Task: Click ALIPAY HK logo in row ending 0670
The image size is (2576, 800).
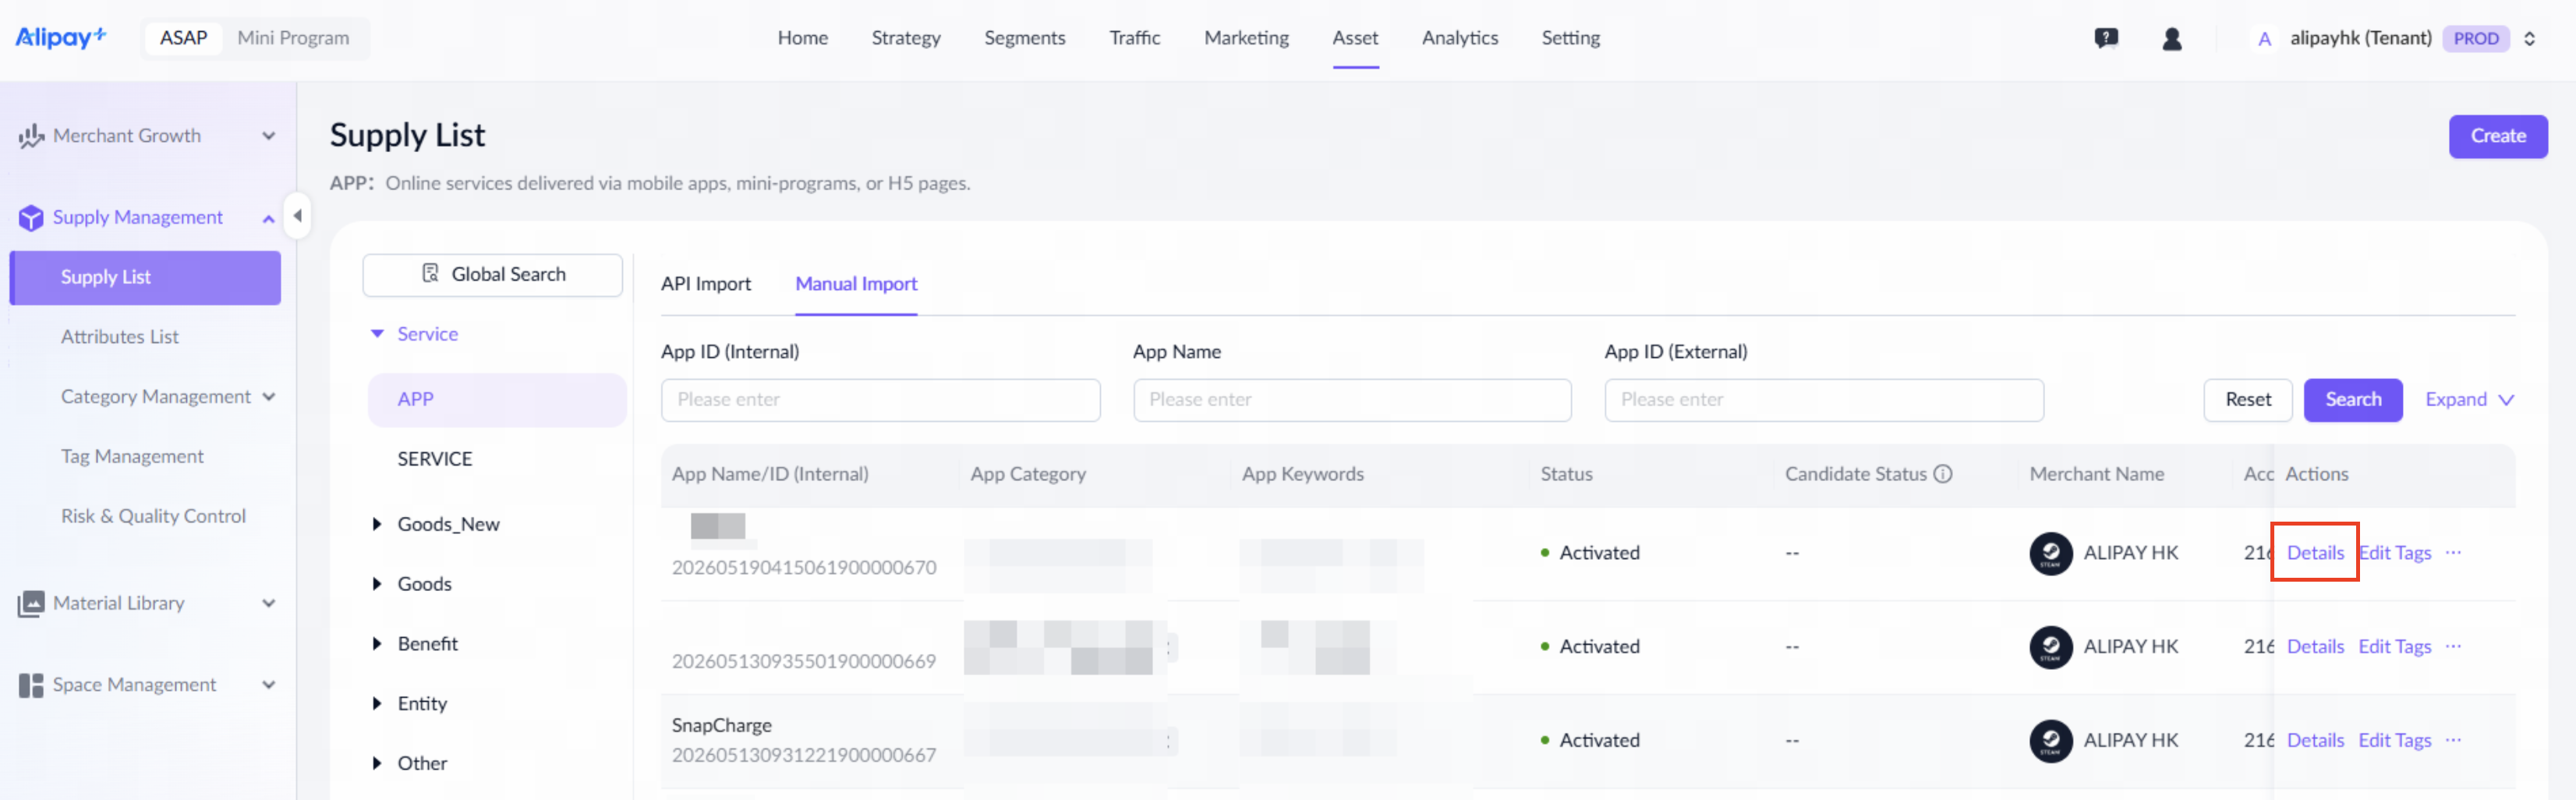Action: pos(2050,553)
